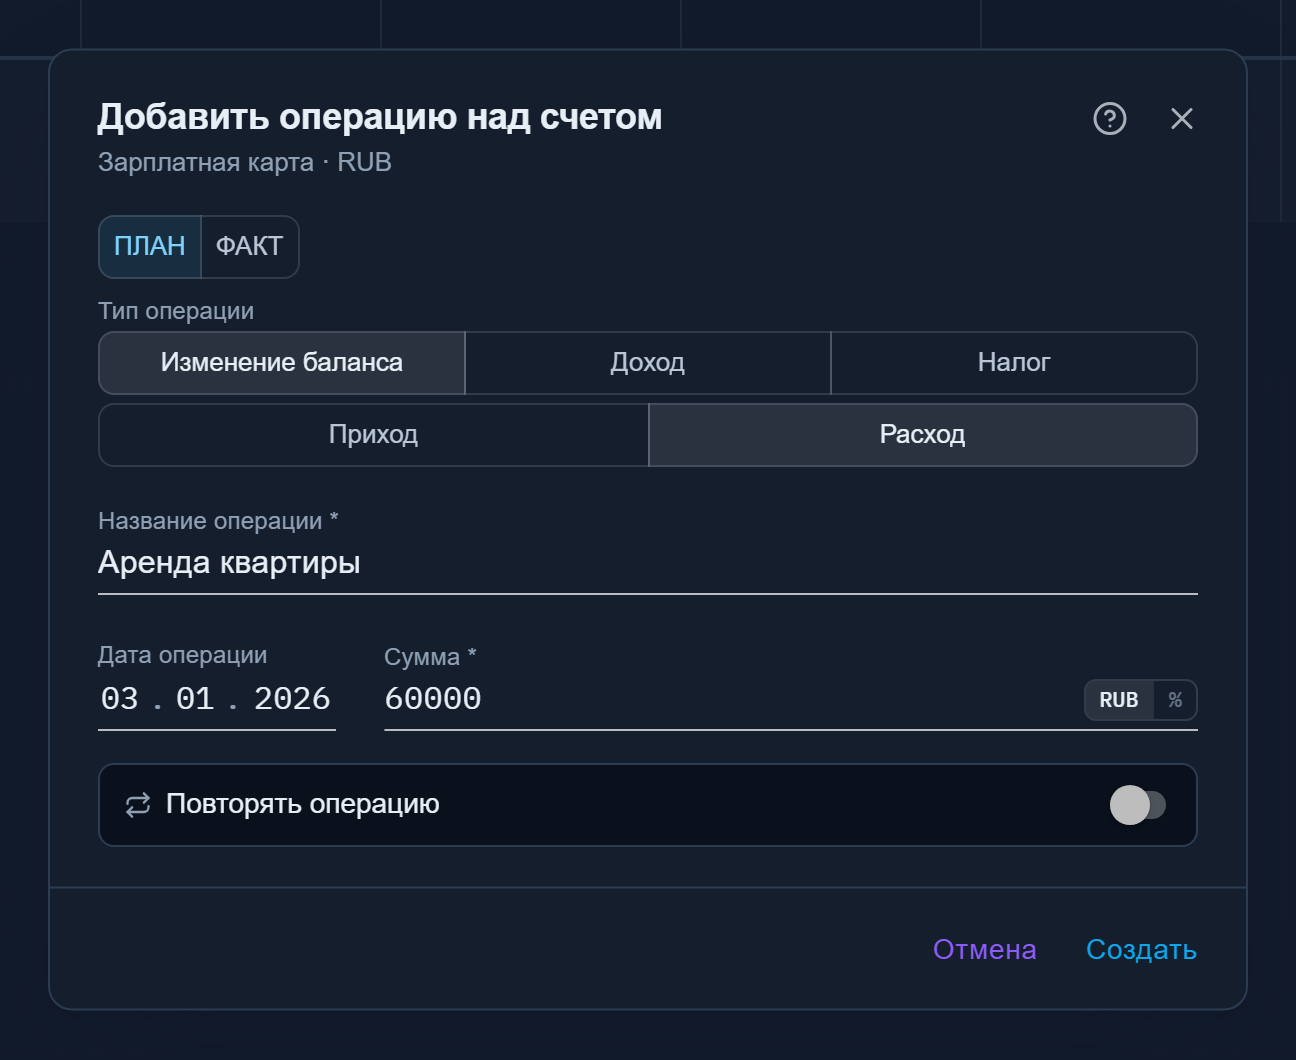Close the add operation dialog

tap(1182, 119)
